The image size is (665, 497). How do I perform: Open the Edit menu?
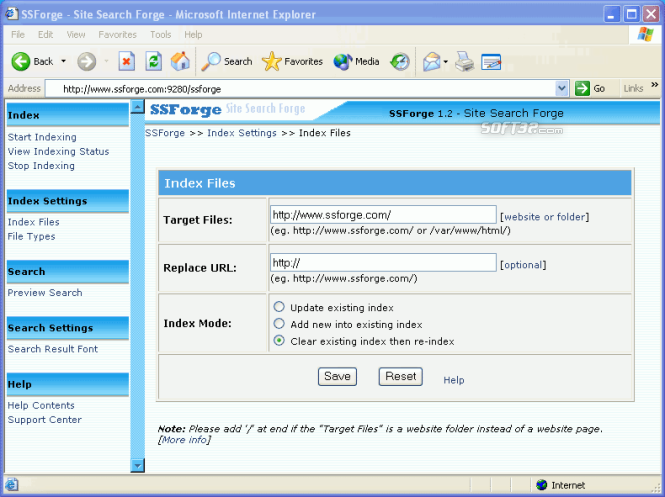click(x=45, y=34)
